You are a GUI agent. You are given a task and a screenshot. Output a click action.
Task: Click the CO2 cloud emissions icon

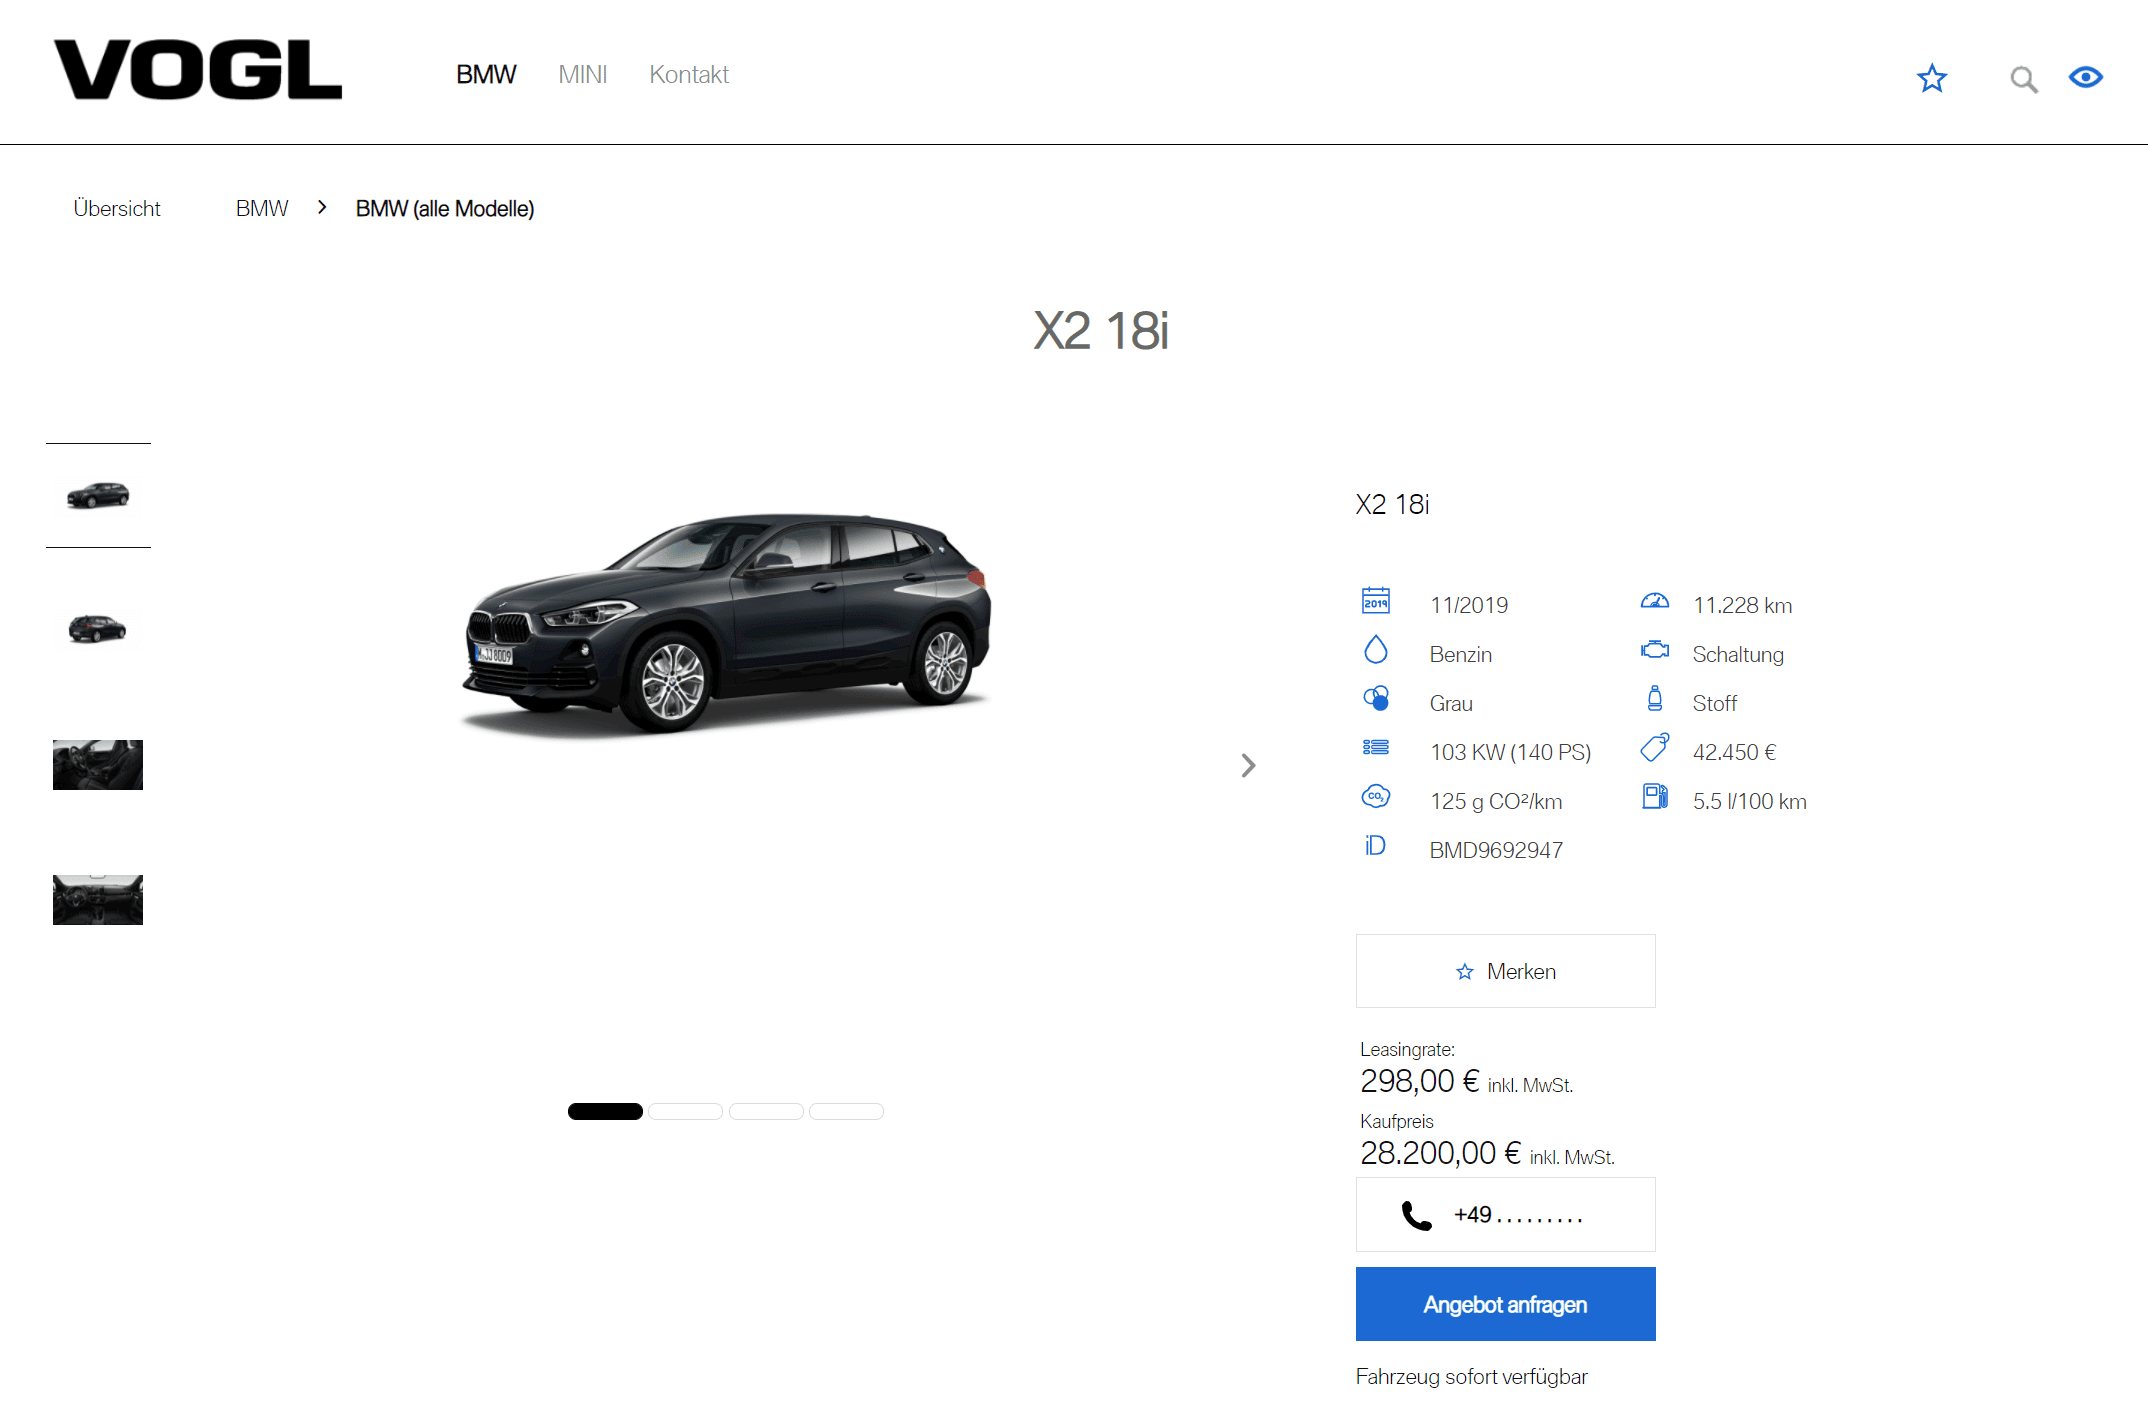[x=1376, y=796]
